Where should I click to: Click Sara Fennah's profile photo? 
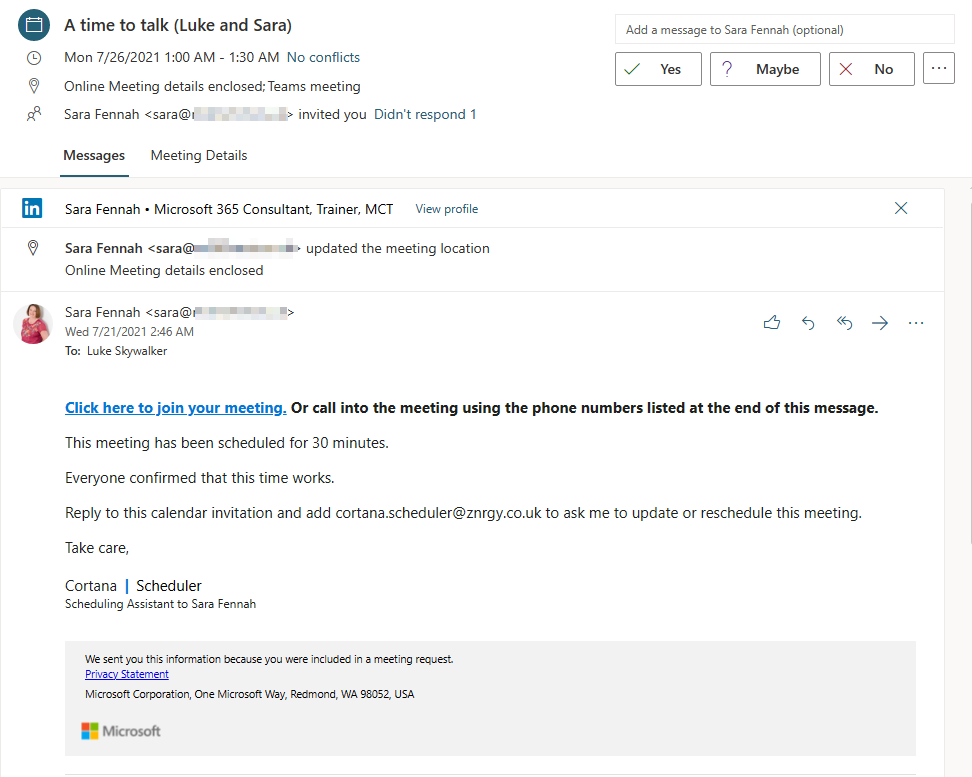(x=33, y=324)
